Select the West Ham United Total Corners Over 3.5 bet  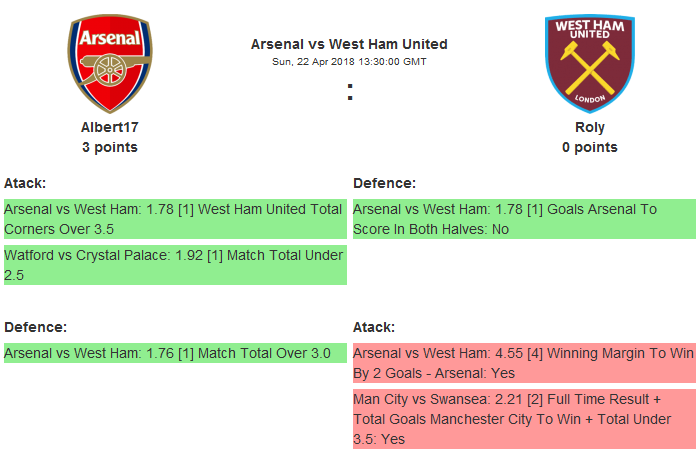point(174,219)
